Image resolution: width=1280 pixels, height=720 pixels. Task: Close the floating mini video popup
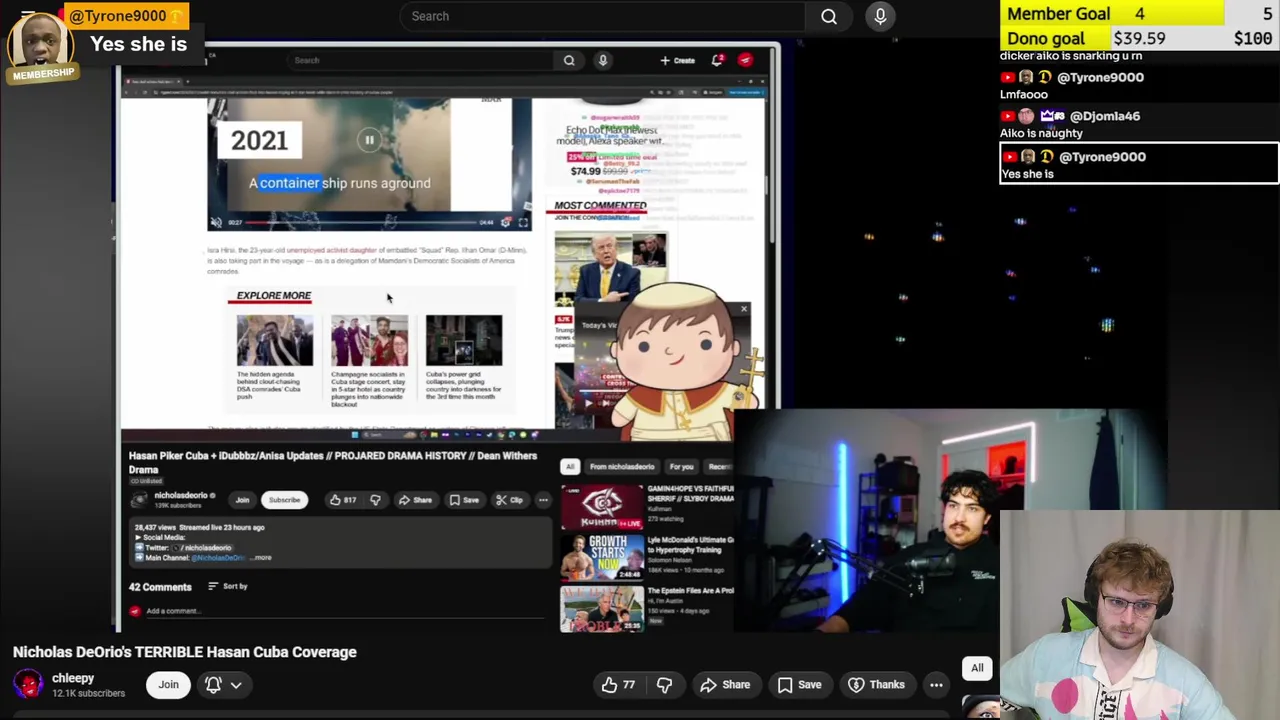(743, 309)
